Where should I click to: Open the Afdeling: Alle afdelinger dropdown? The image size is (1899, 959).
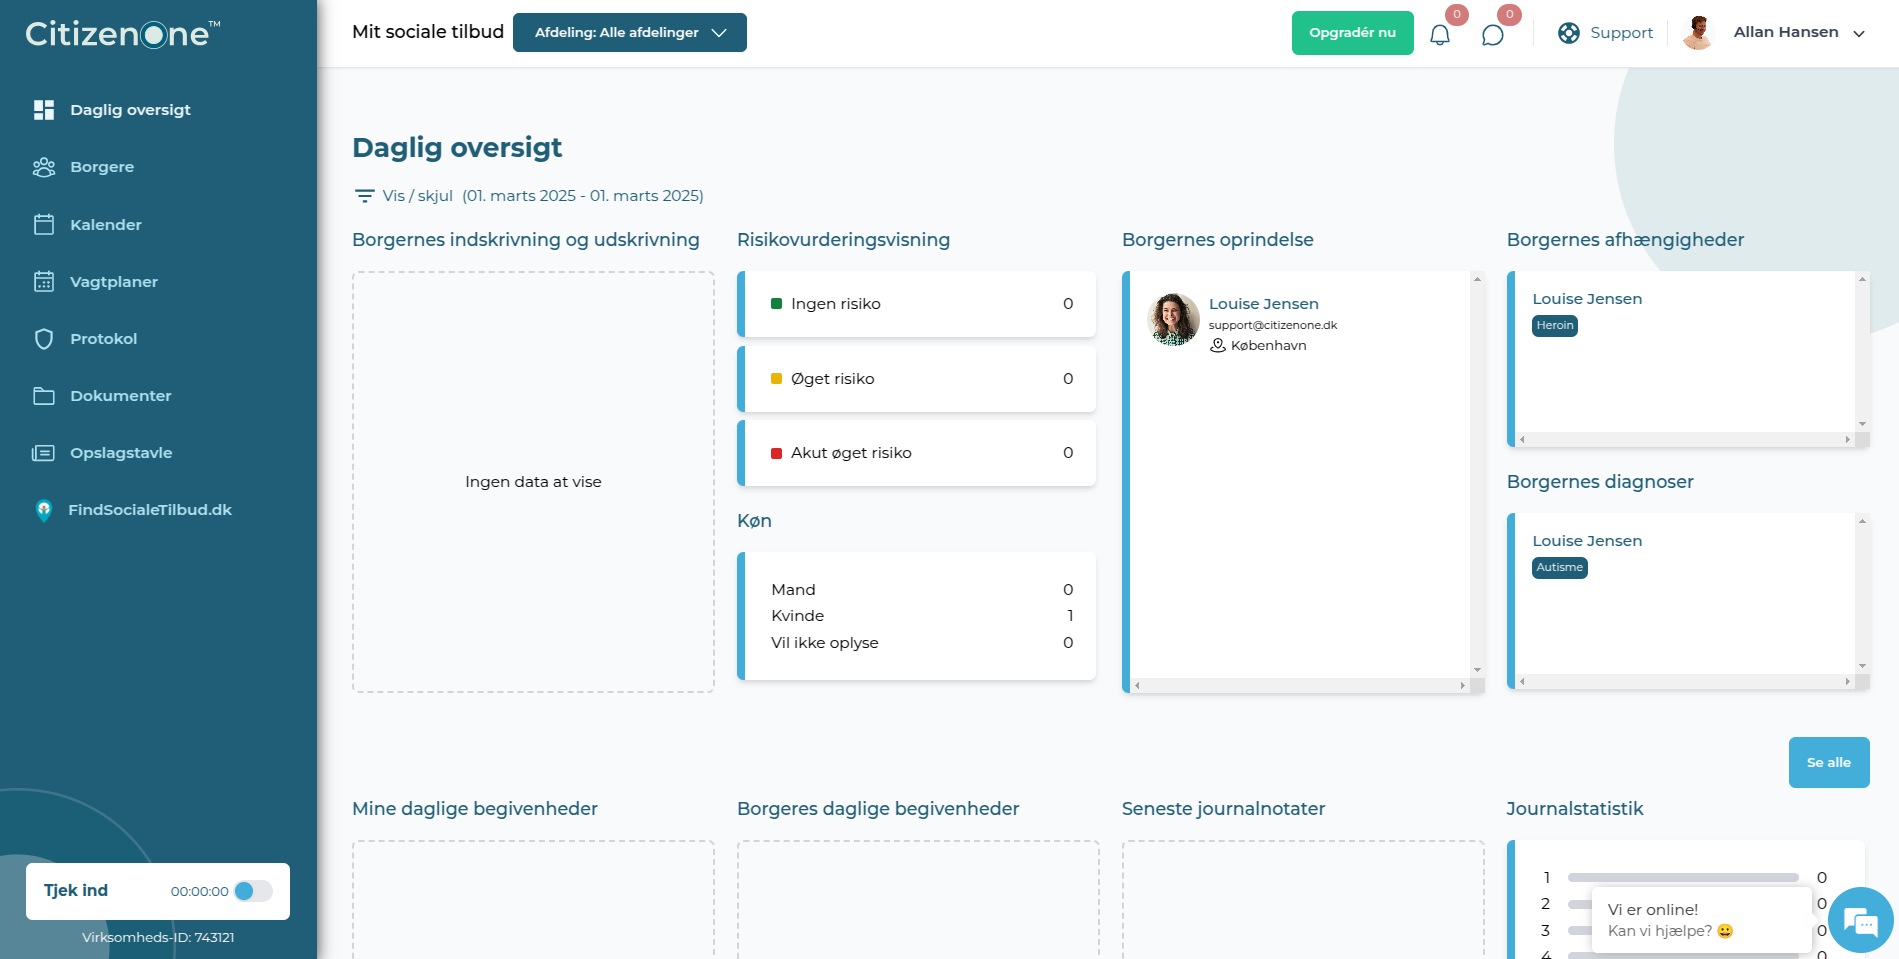coord(630,32)
